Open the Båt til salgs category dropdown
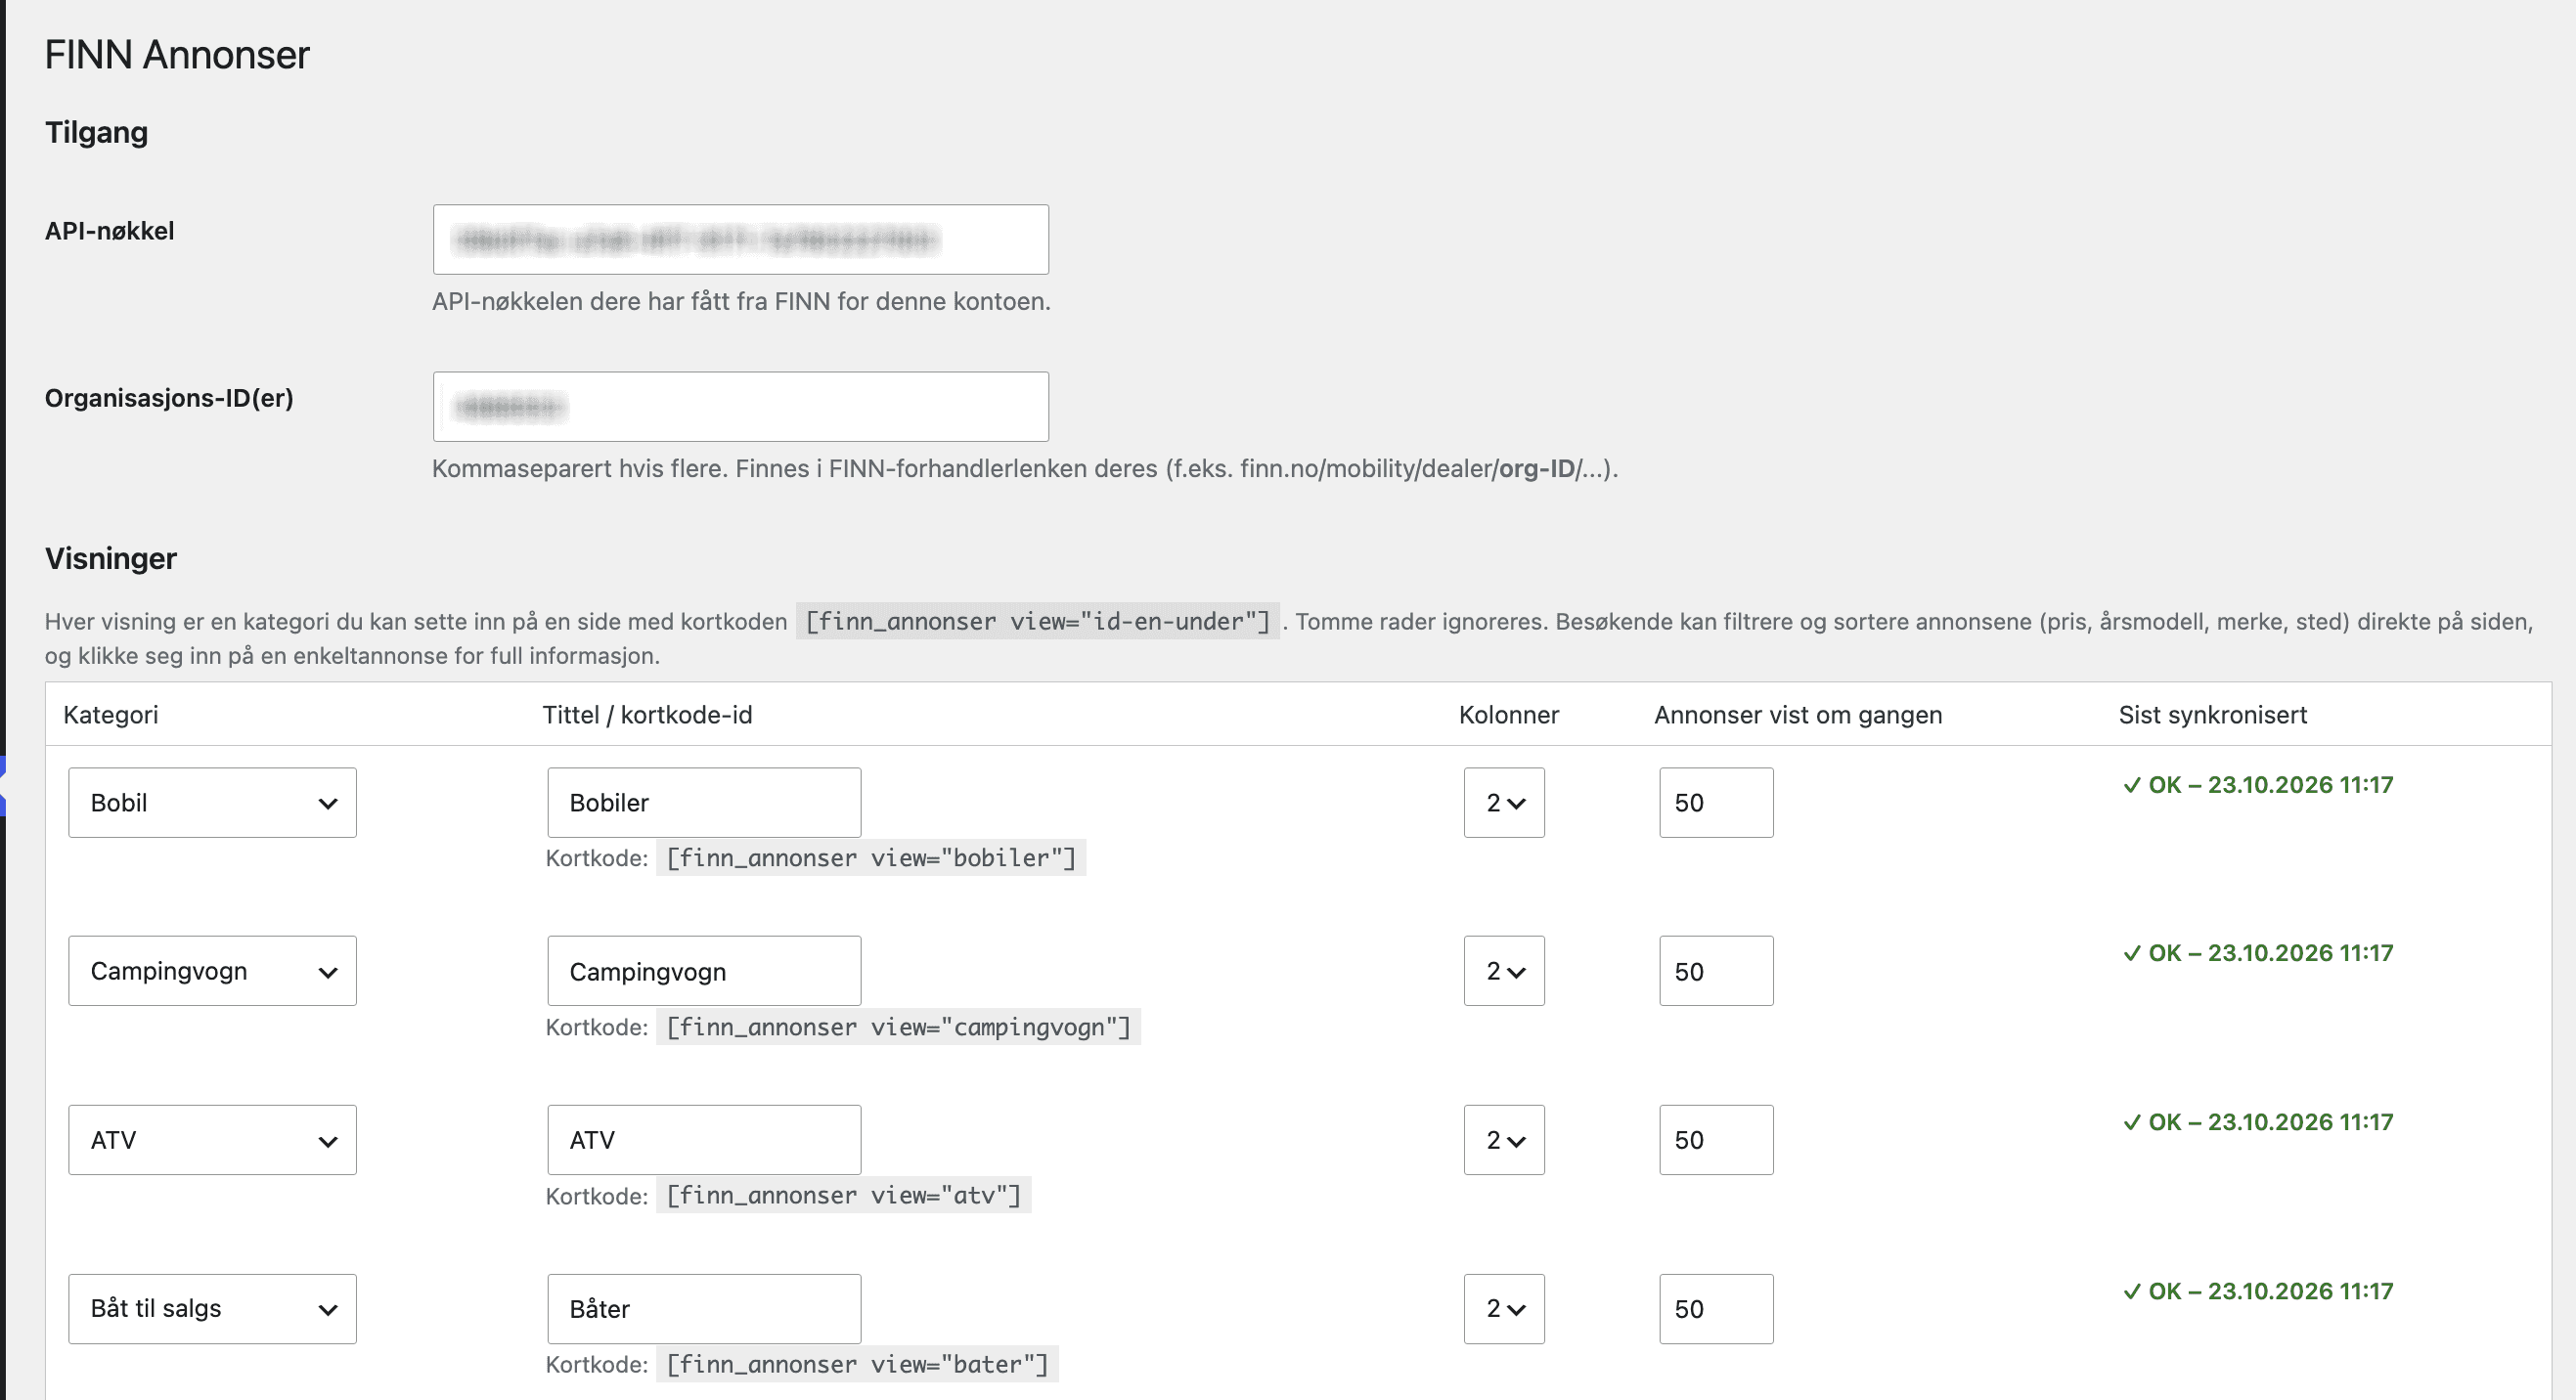Viewport: 2576px width, 1400px height. click(x=212, y=1308)
